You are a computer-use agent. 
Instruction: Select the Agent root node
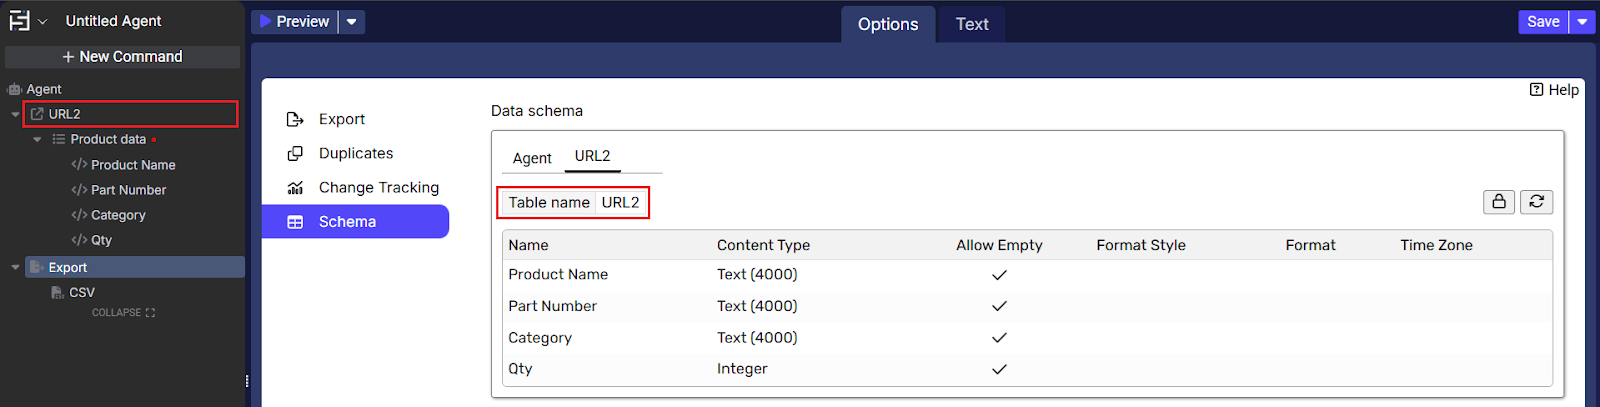pos(44,89)
